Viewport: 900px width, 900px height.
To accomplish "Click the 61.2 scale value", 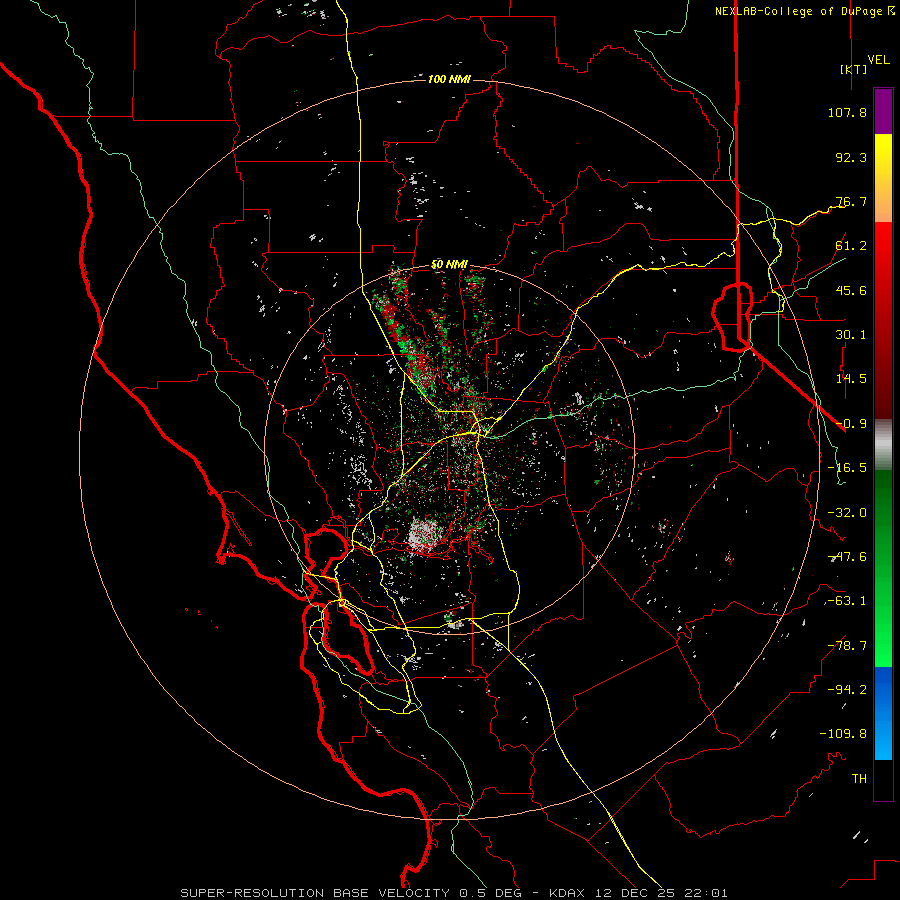I will [x=851, y=246].
